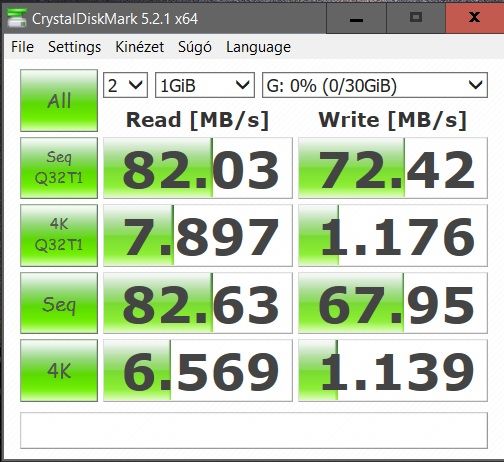Click the Seq write result 67.95
504x462 pixels.
pyautogui.click(x=393, y=303)
